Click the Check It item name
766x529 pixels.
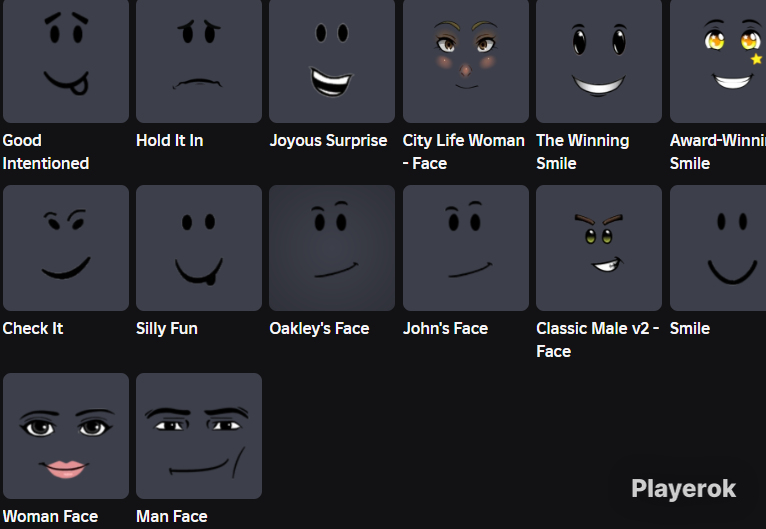(x=33, y=328)
